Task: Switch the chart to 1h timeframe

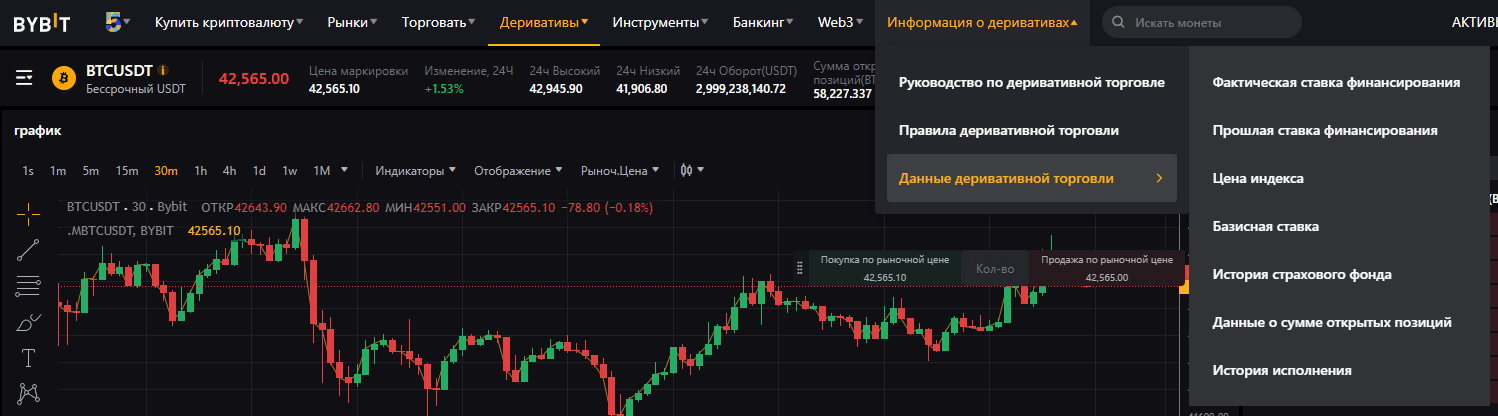Action: point(201,170)
